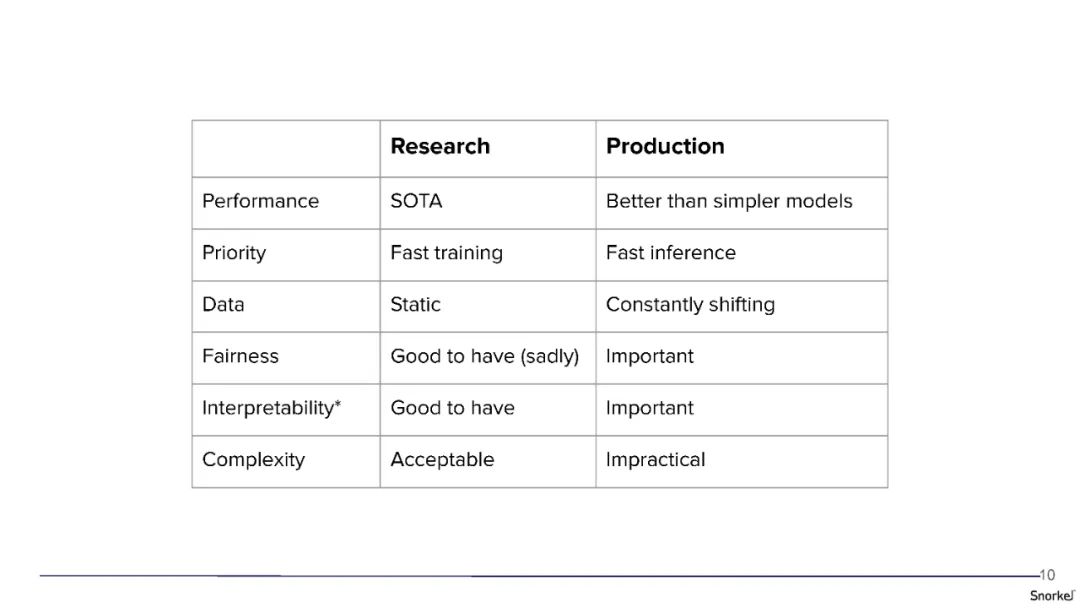Click the Complexity row label

point(253,460)
